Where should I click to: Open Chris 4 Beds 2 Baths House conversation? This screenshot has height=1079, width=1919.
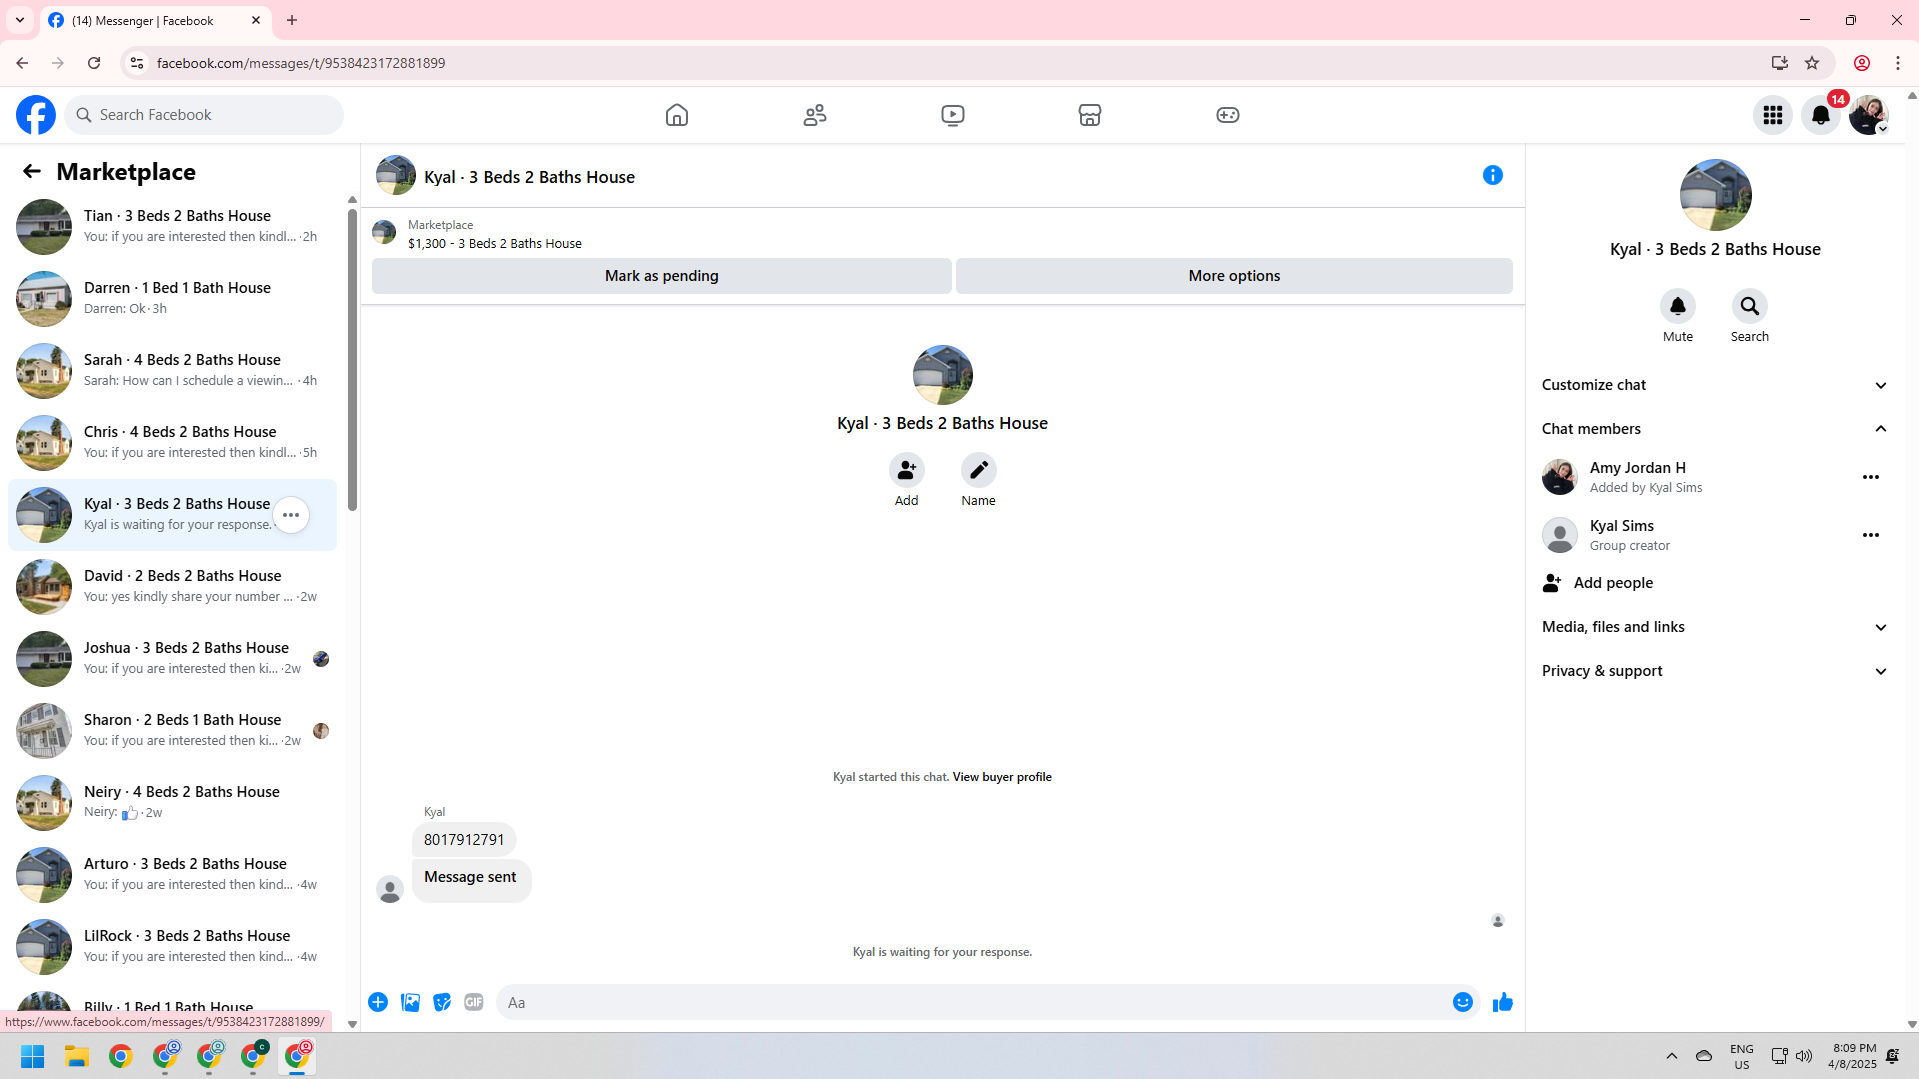pos(172,443)
